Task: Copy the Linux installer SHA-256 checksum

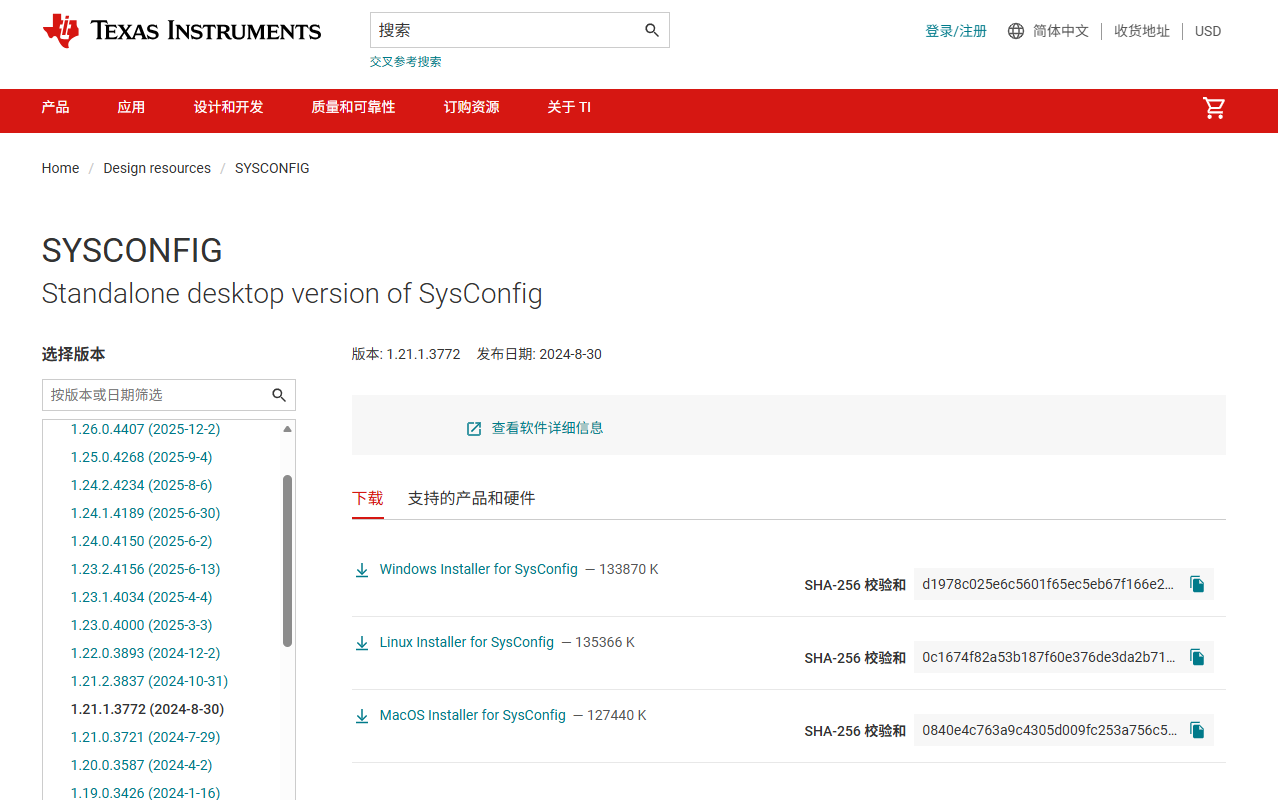Action: click(1197, 657)
